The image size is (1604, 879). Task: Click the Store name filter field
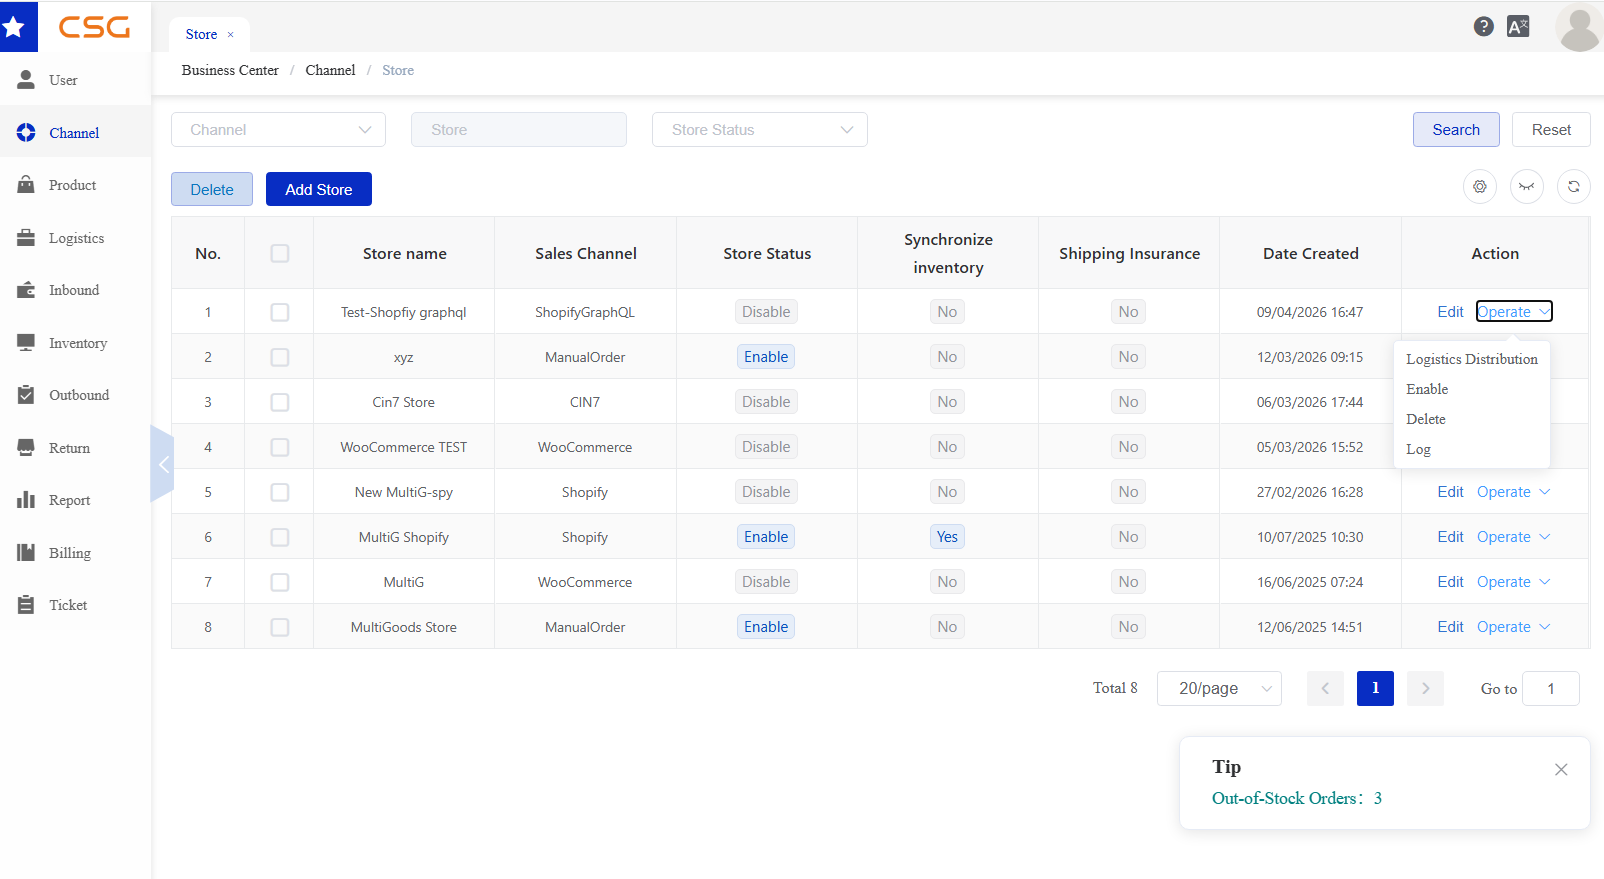coord(519,130)
